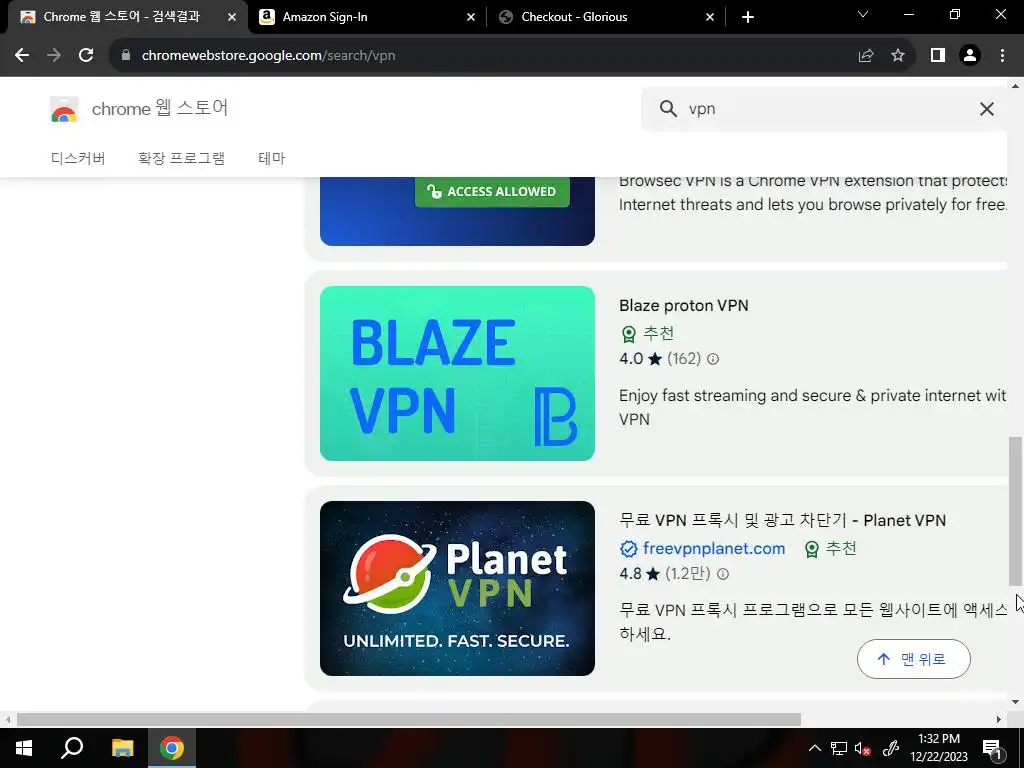Visit freevpnplanet.com publisher link

pos(714,549)
